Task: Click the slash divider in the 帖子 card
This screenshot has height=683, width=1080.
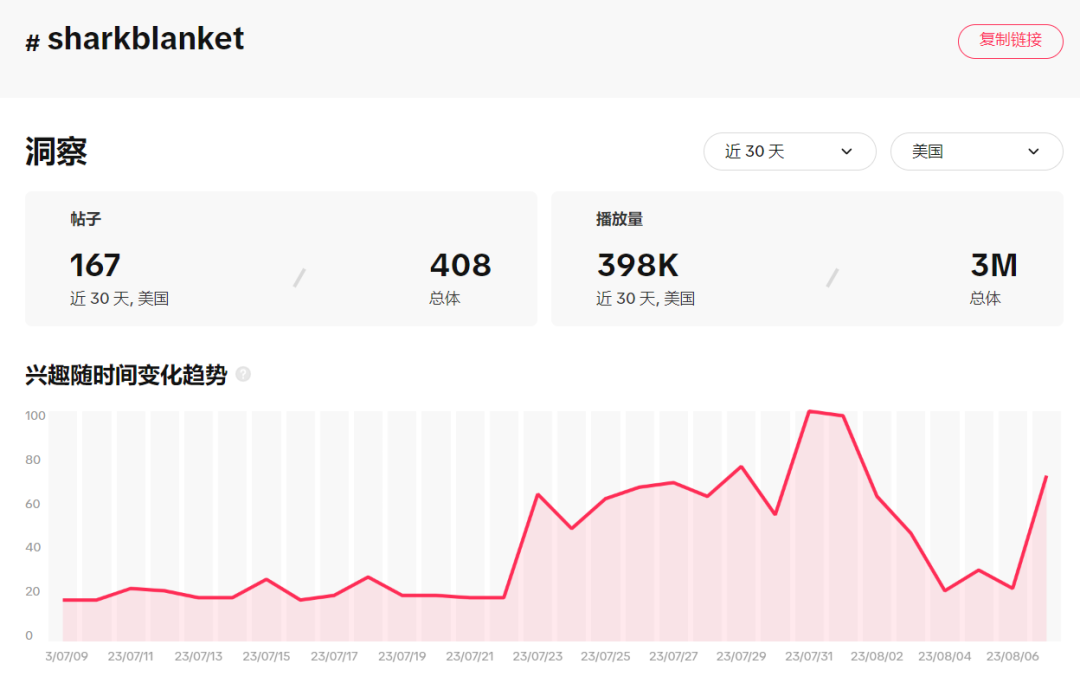Action: click(299, 278)
